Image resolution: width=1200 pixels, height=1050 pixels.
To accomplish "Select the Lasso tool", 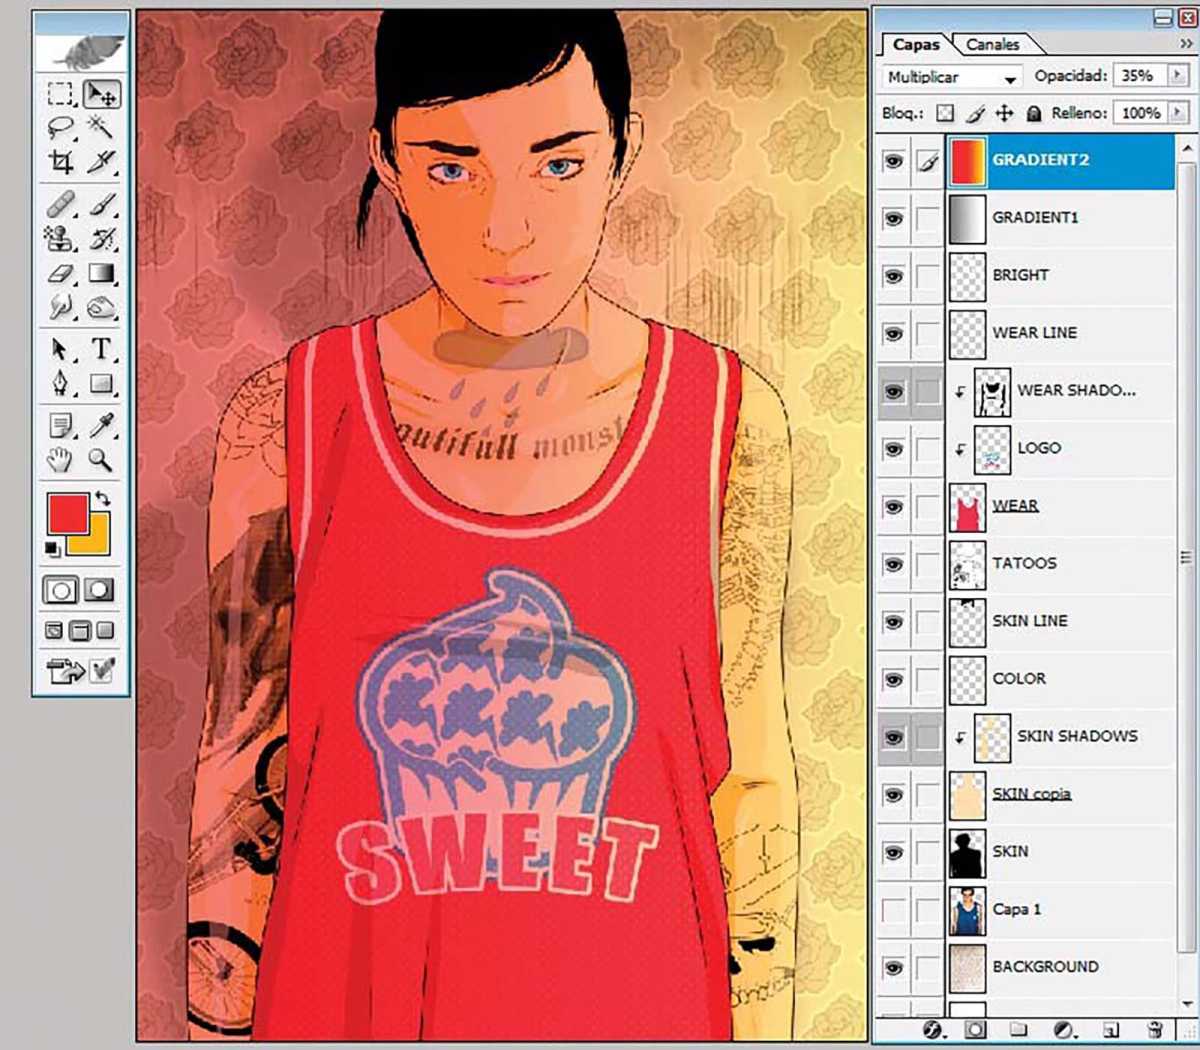I will [x=60, y=128].
